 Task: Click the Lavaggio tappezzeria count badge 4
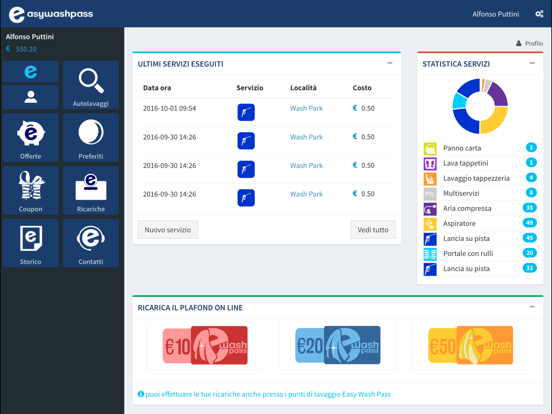pyautogui.click(x=531, y=177)
